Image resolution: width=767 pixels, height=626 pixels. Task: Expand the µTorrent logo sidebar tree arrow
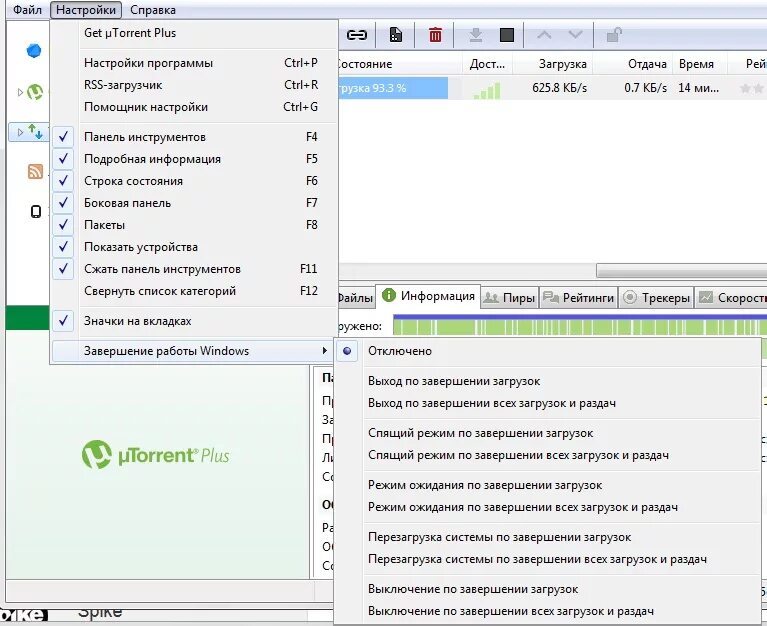[x=20, y=92]
